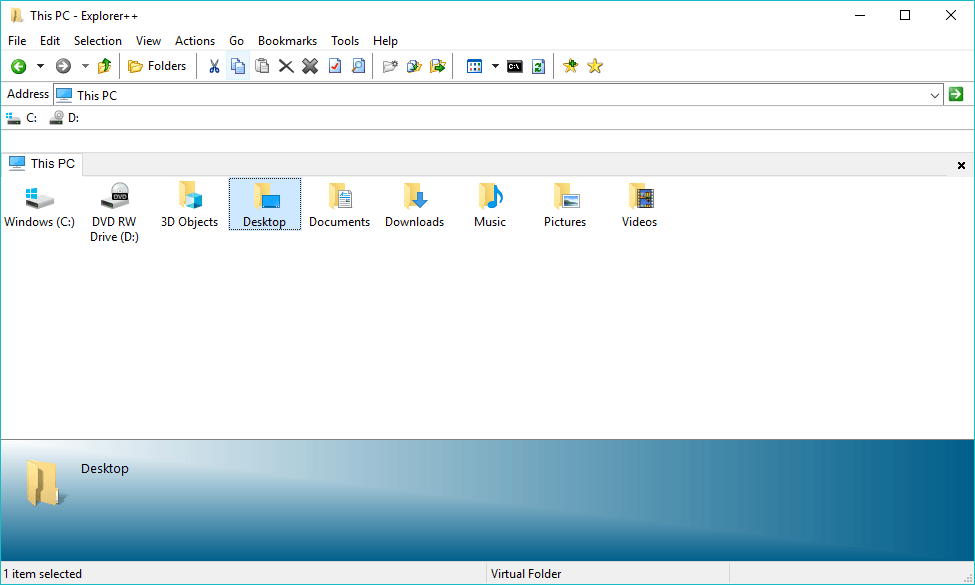Expand the Address bar dropdown
Viewport: 975px width, 585px height.
(935, 93)
